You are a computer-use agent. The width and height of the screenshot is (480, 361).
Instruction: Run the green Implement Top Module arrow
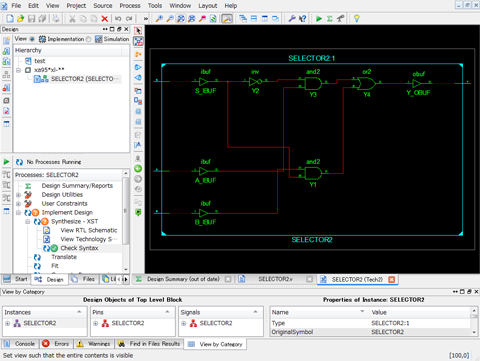click(x=319, y=19)
